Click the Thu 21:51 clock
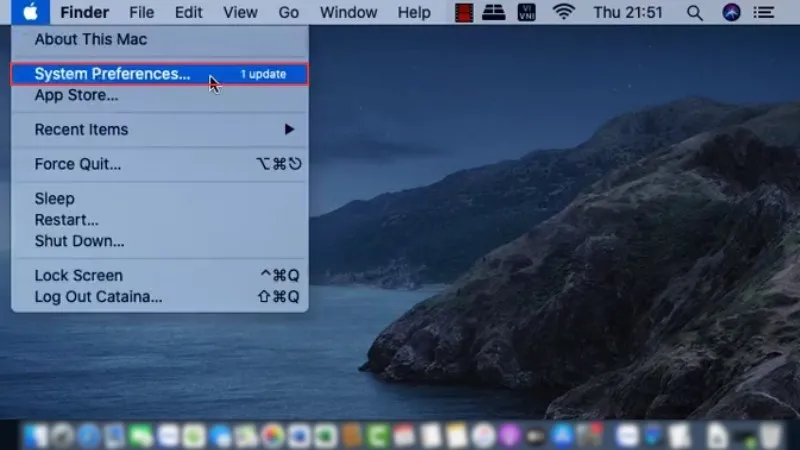Screen dimensions: 800x450 tap(627, 13)
